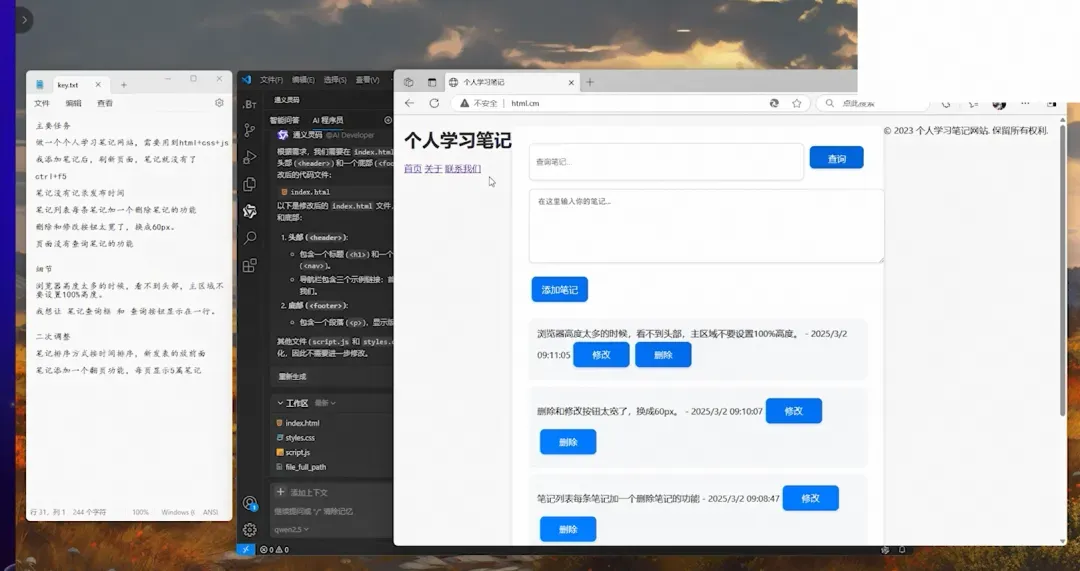Follow the 首页 link
Viewport: 1080px width, 571px height.
[x=413, y=169]
